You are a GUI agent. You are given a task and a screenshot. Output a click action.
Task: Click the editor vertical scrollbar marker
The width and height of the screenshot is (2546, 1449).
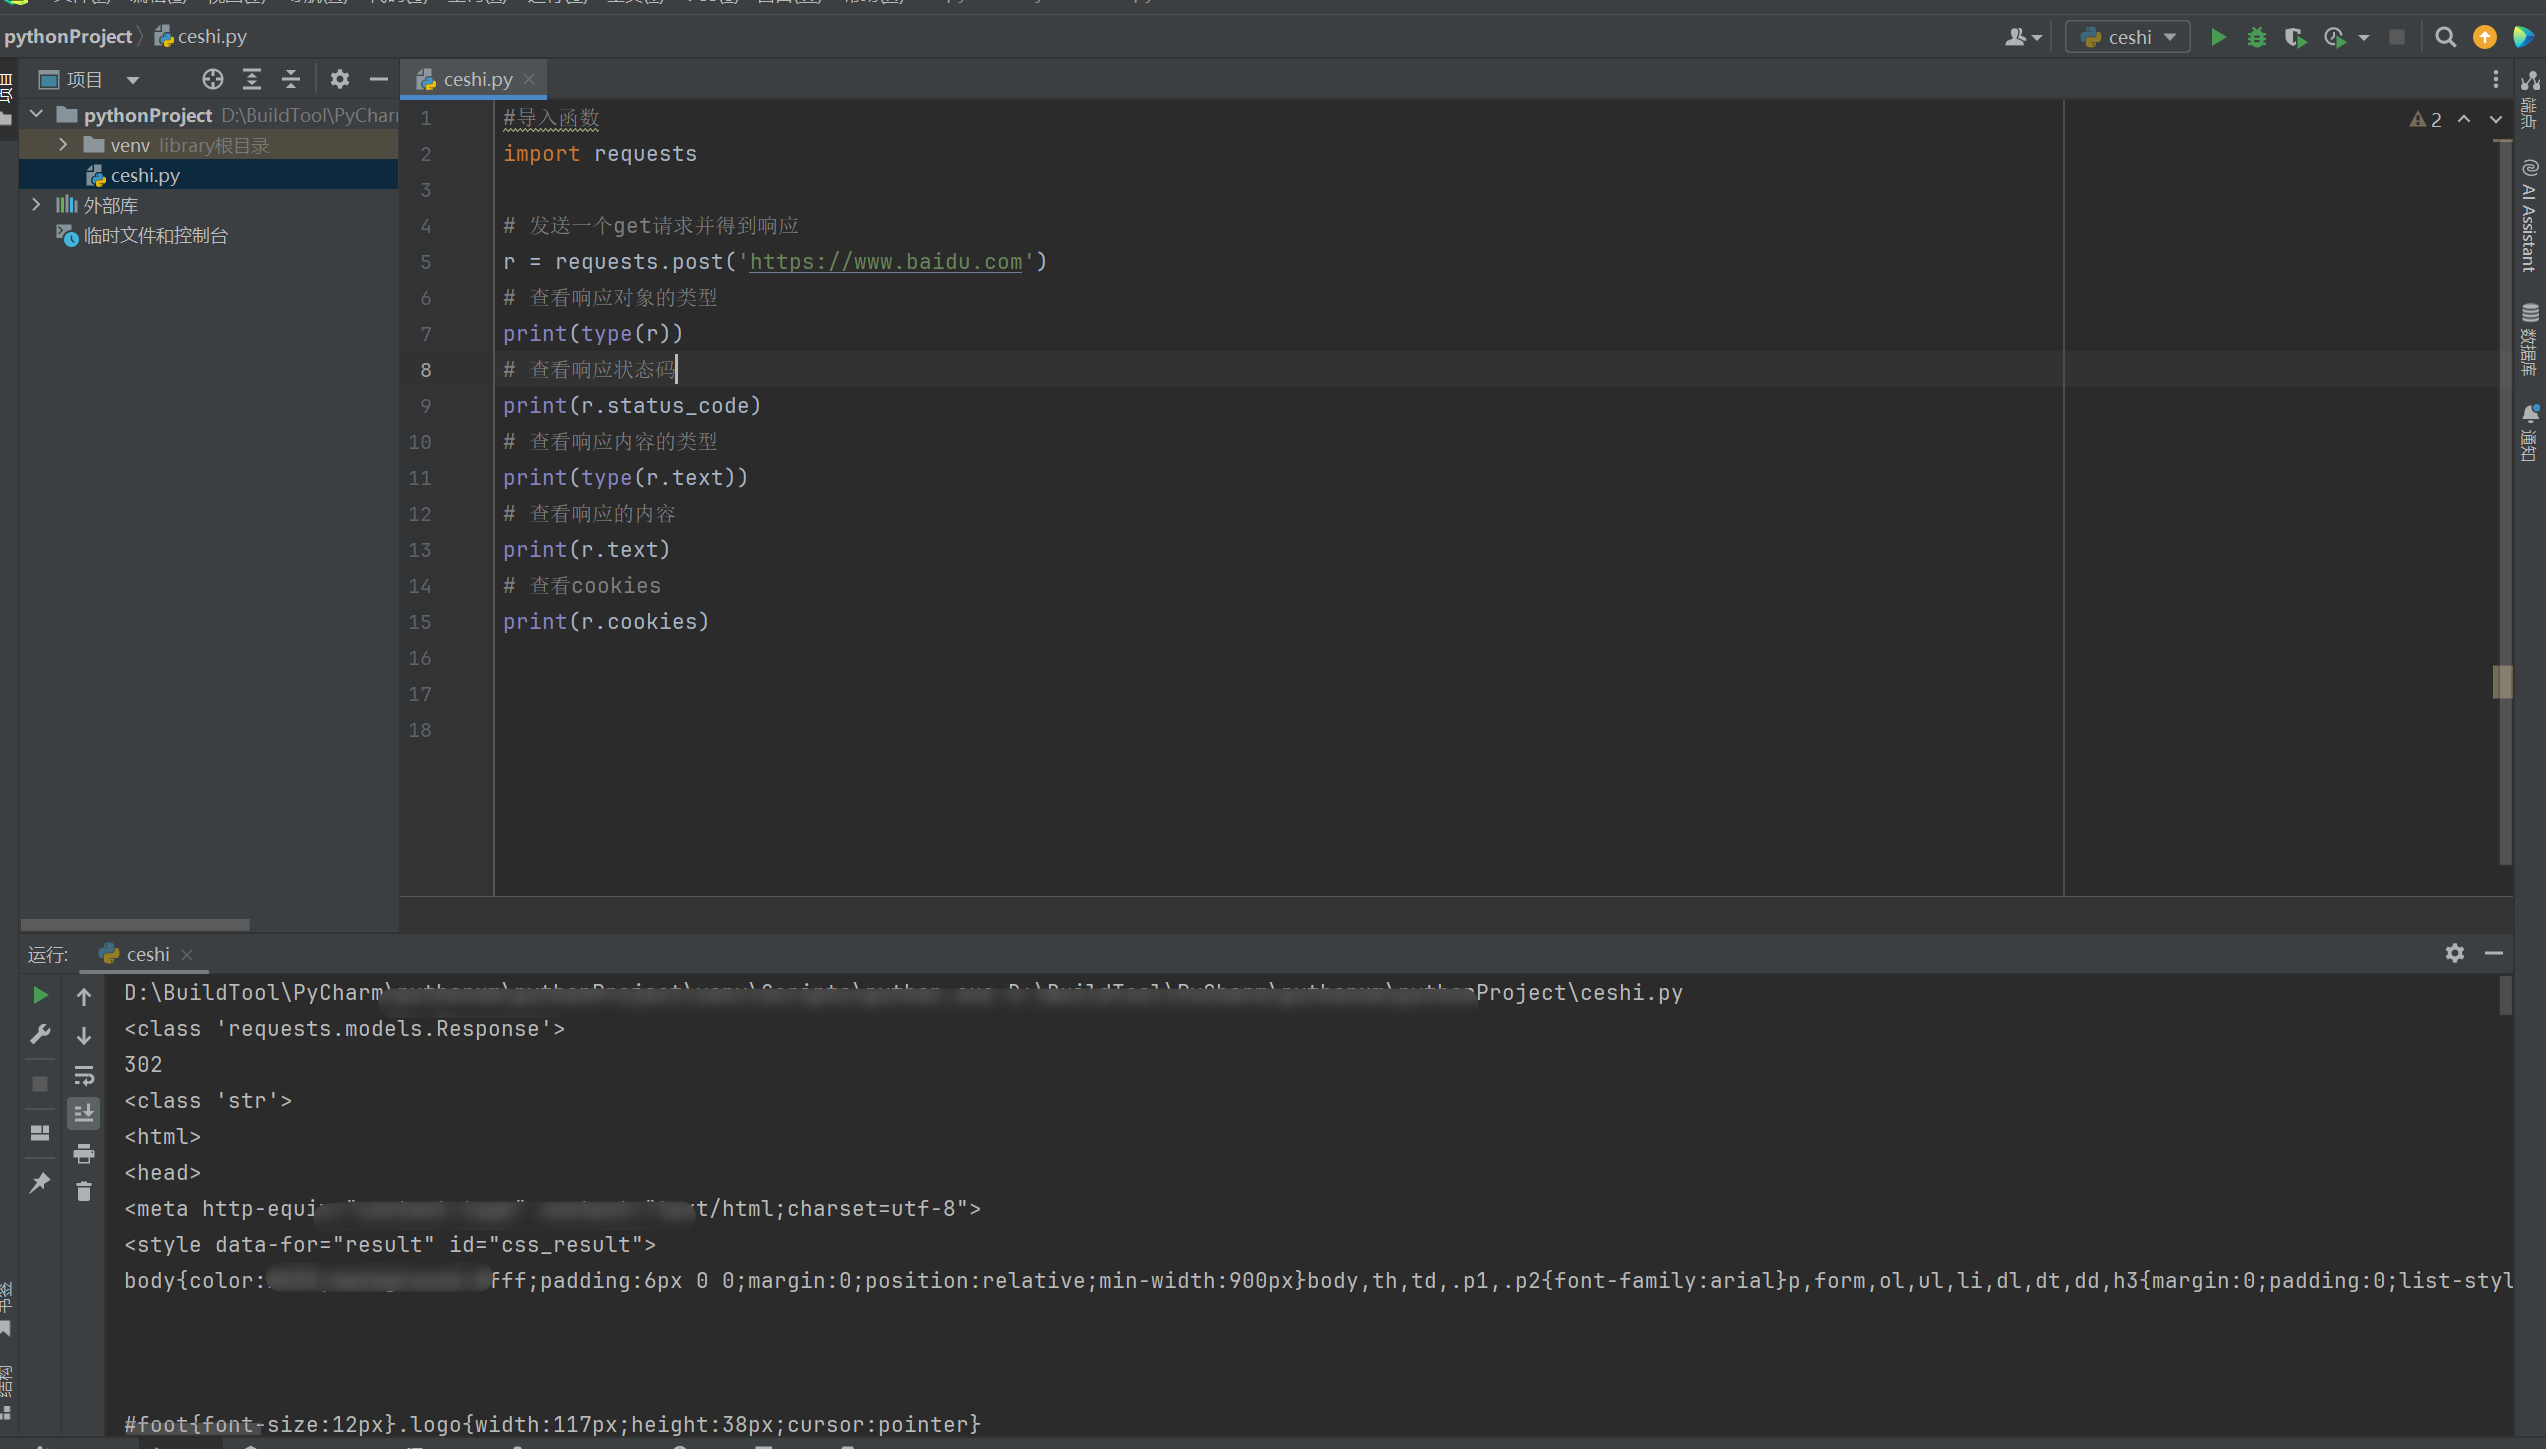click(x=2502, y=682)
